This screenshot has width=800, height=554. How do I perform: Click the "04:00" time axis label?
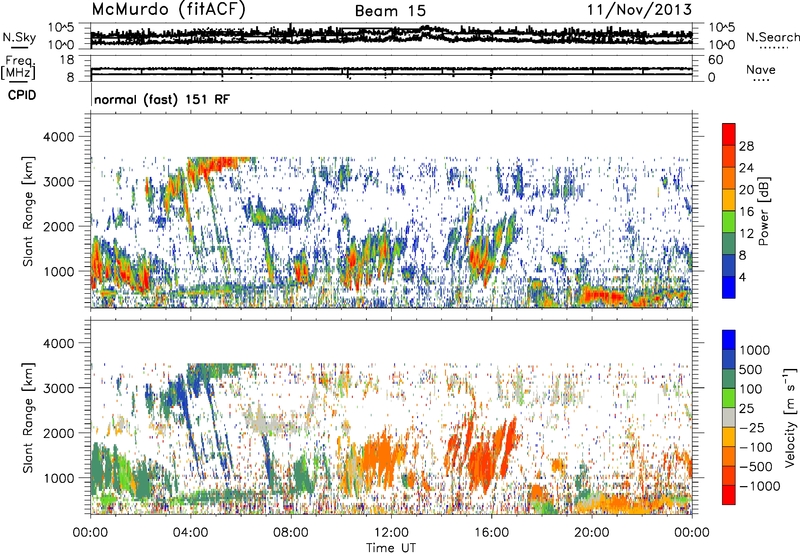pyautogui.click(x=191, y=533)
